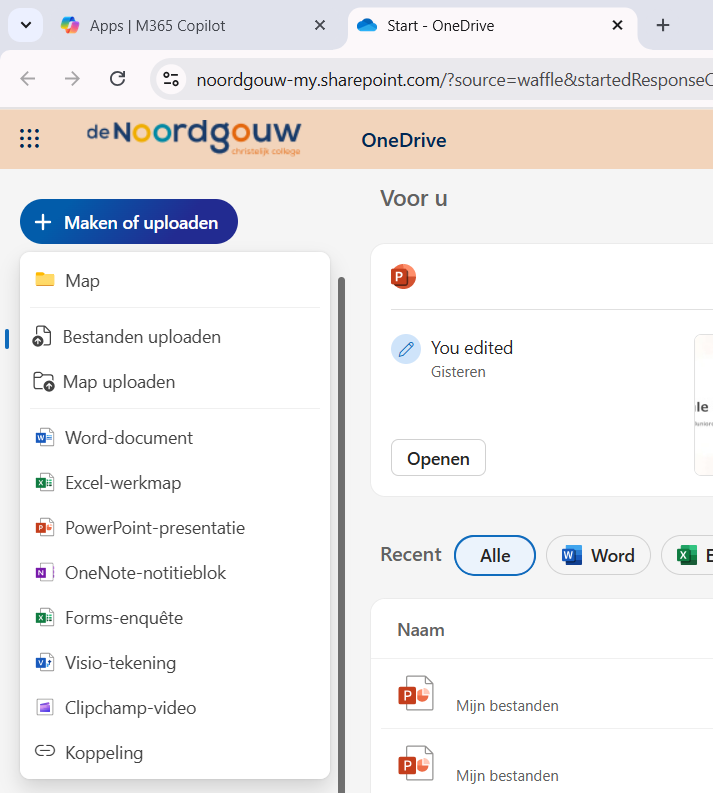Choose Map to create a new folder

(x=82, y=281)
